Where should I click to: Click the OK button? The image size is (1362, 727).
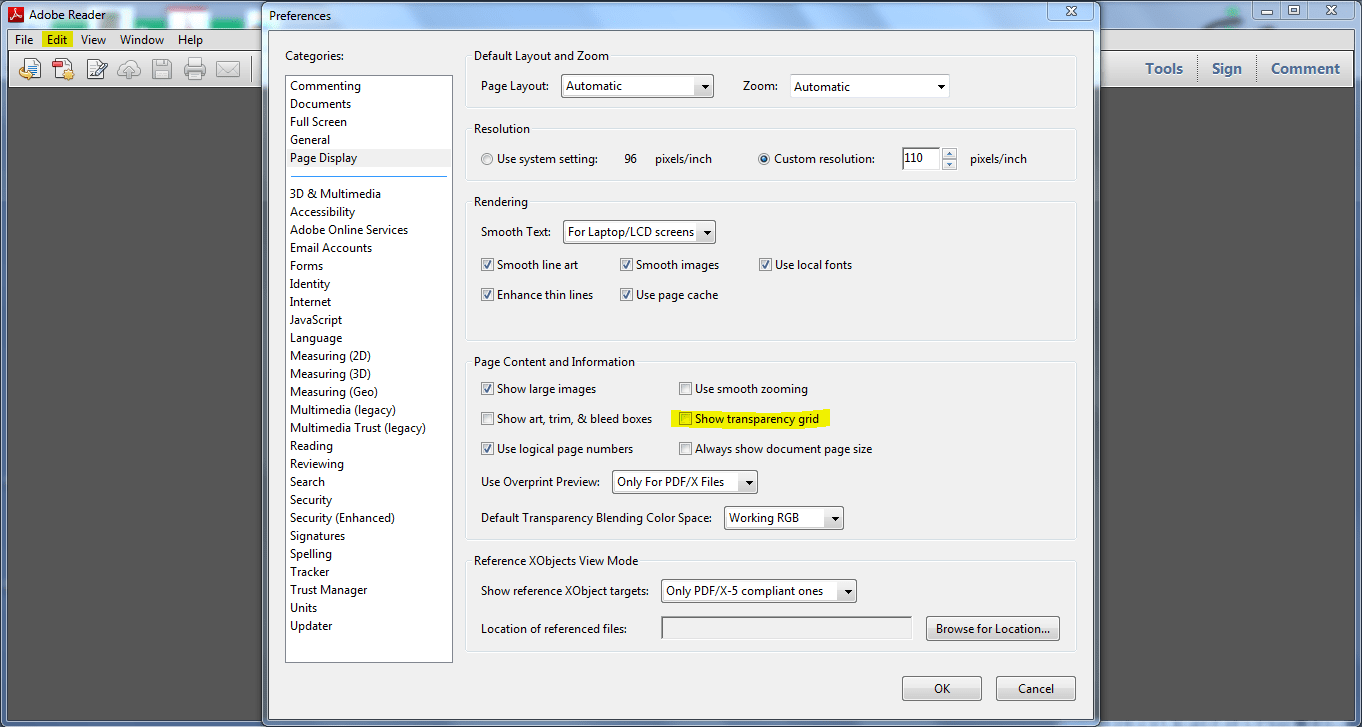tap(942, 688)
